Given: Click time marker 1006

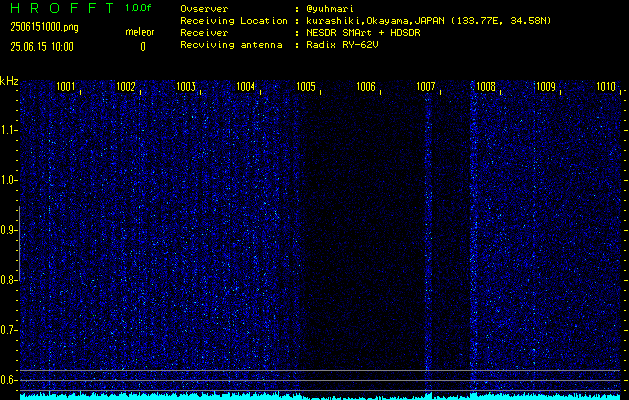Looking at the screenshot, I should (x=366, y=86).
